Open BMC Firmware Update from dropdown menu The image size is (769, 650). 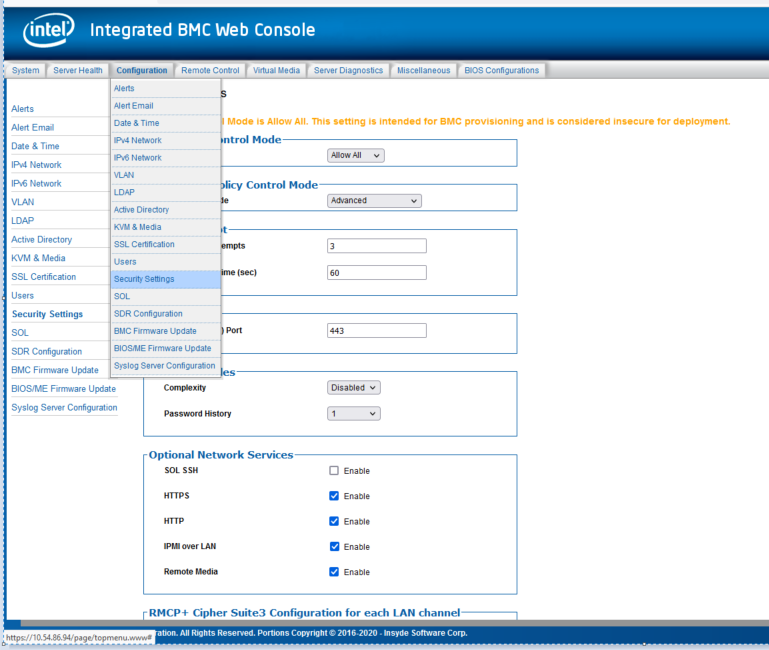point(166,331)
